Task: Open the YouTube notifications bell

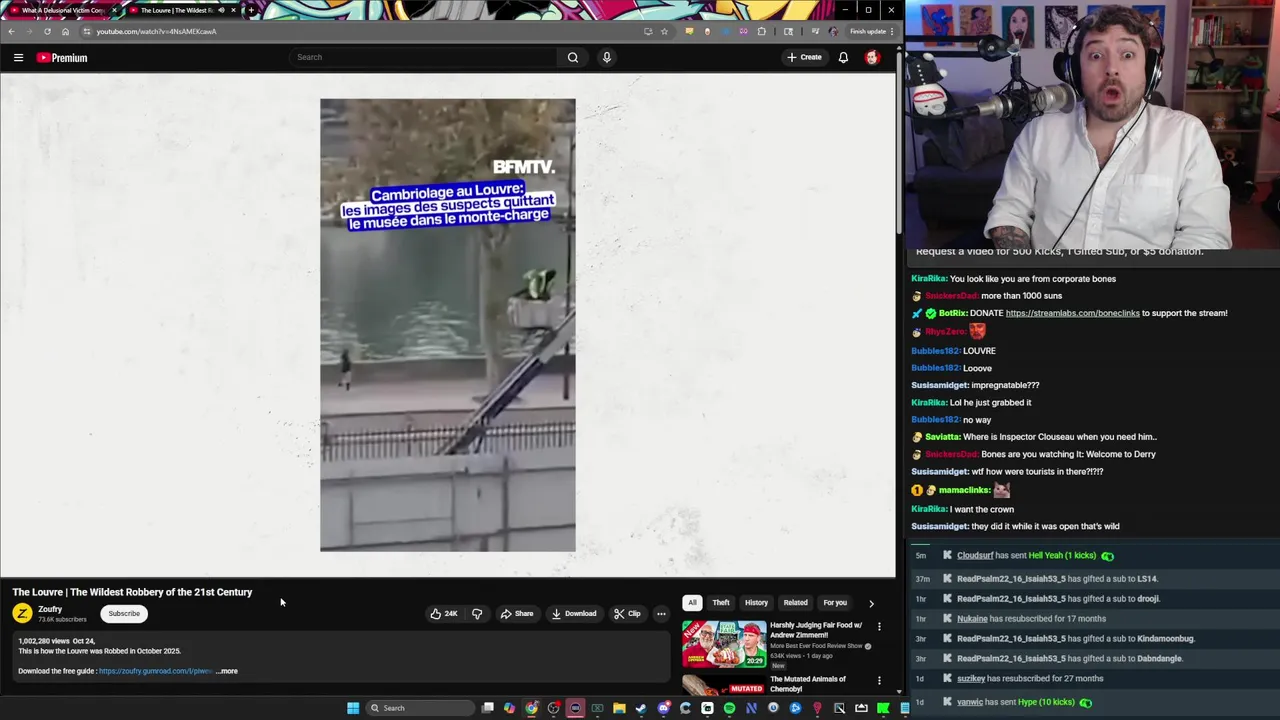Action: (843, 57)
